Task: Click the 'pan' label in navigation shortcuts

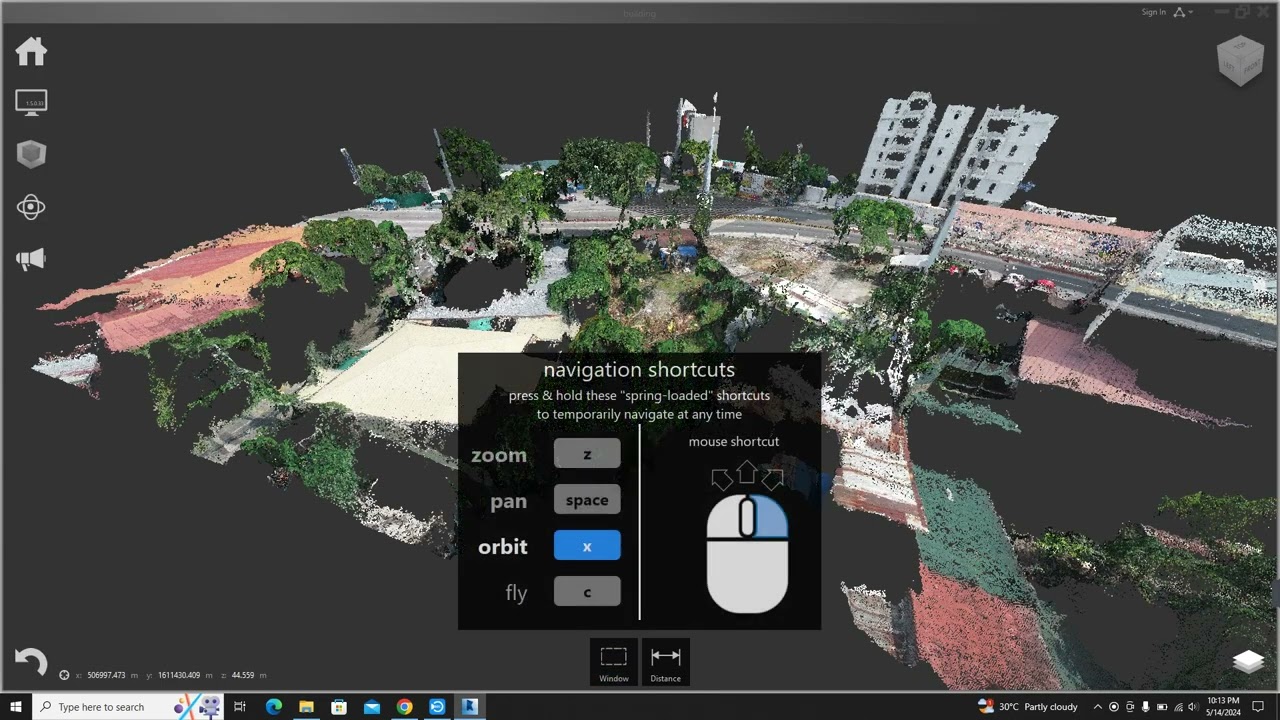Action: pos(508,502)
